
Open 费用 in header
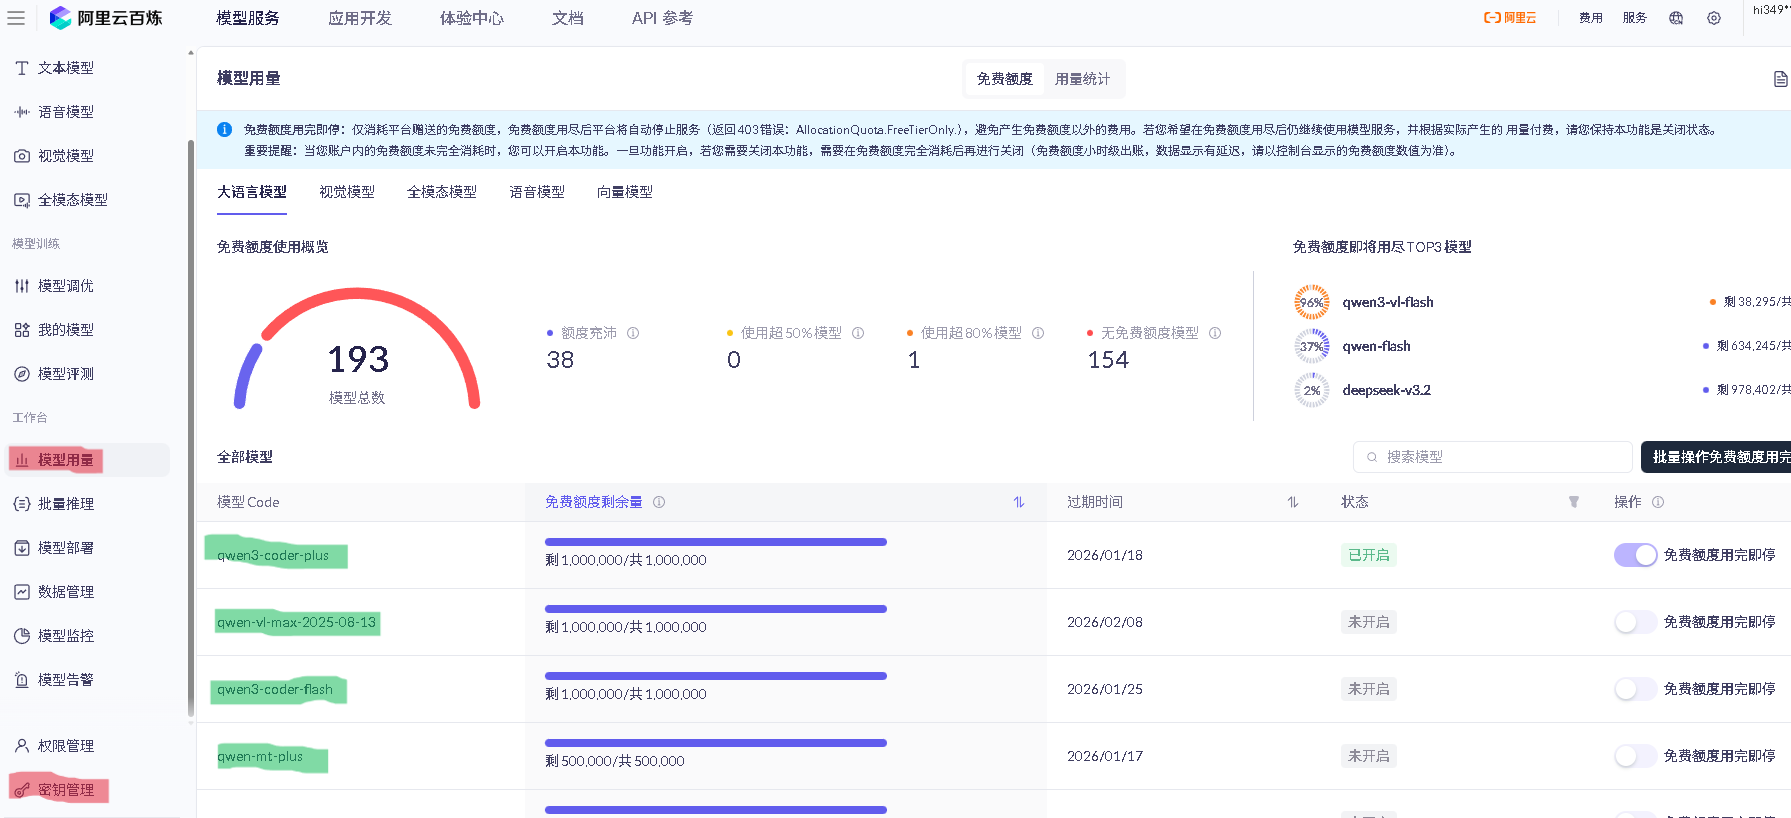click(1591, 18)
